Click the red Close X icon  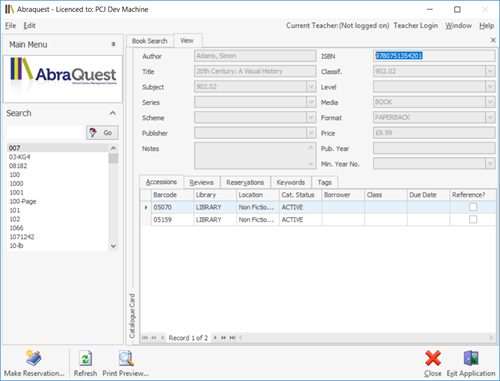(x=433, y=359)
